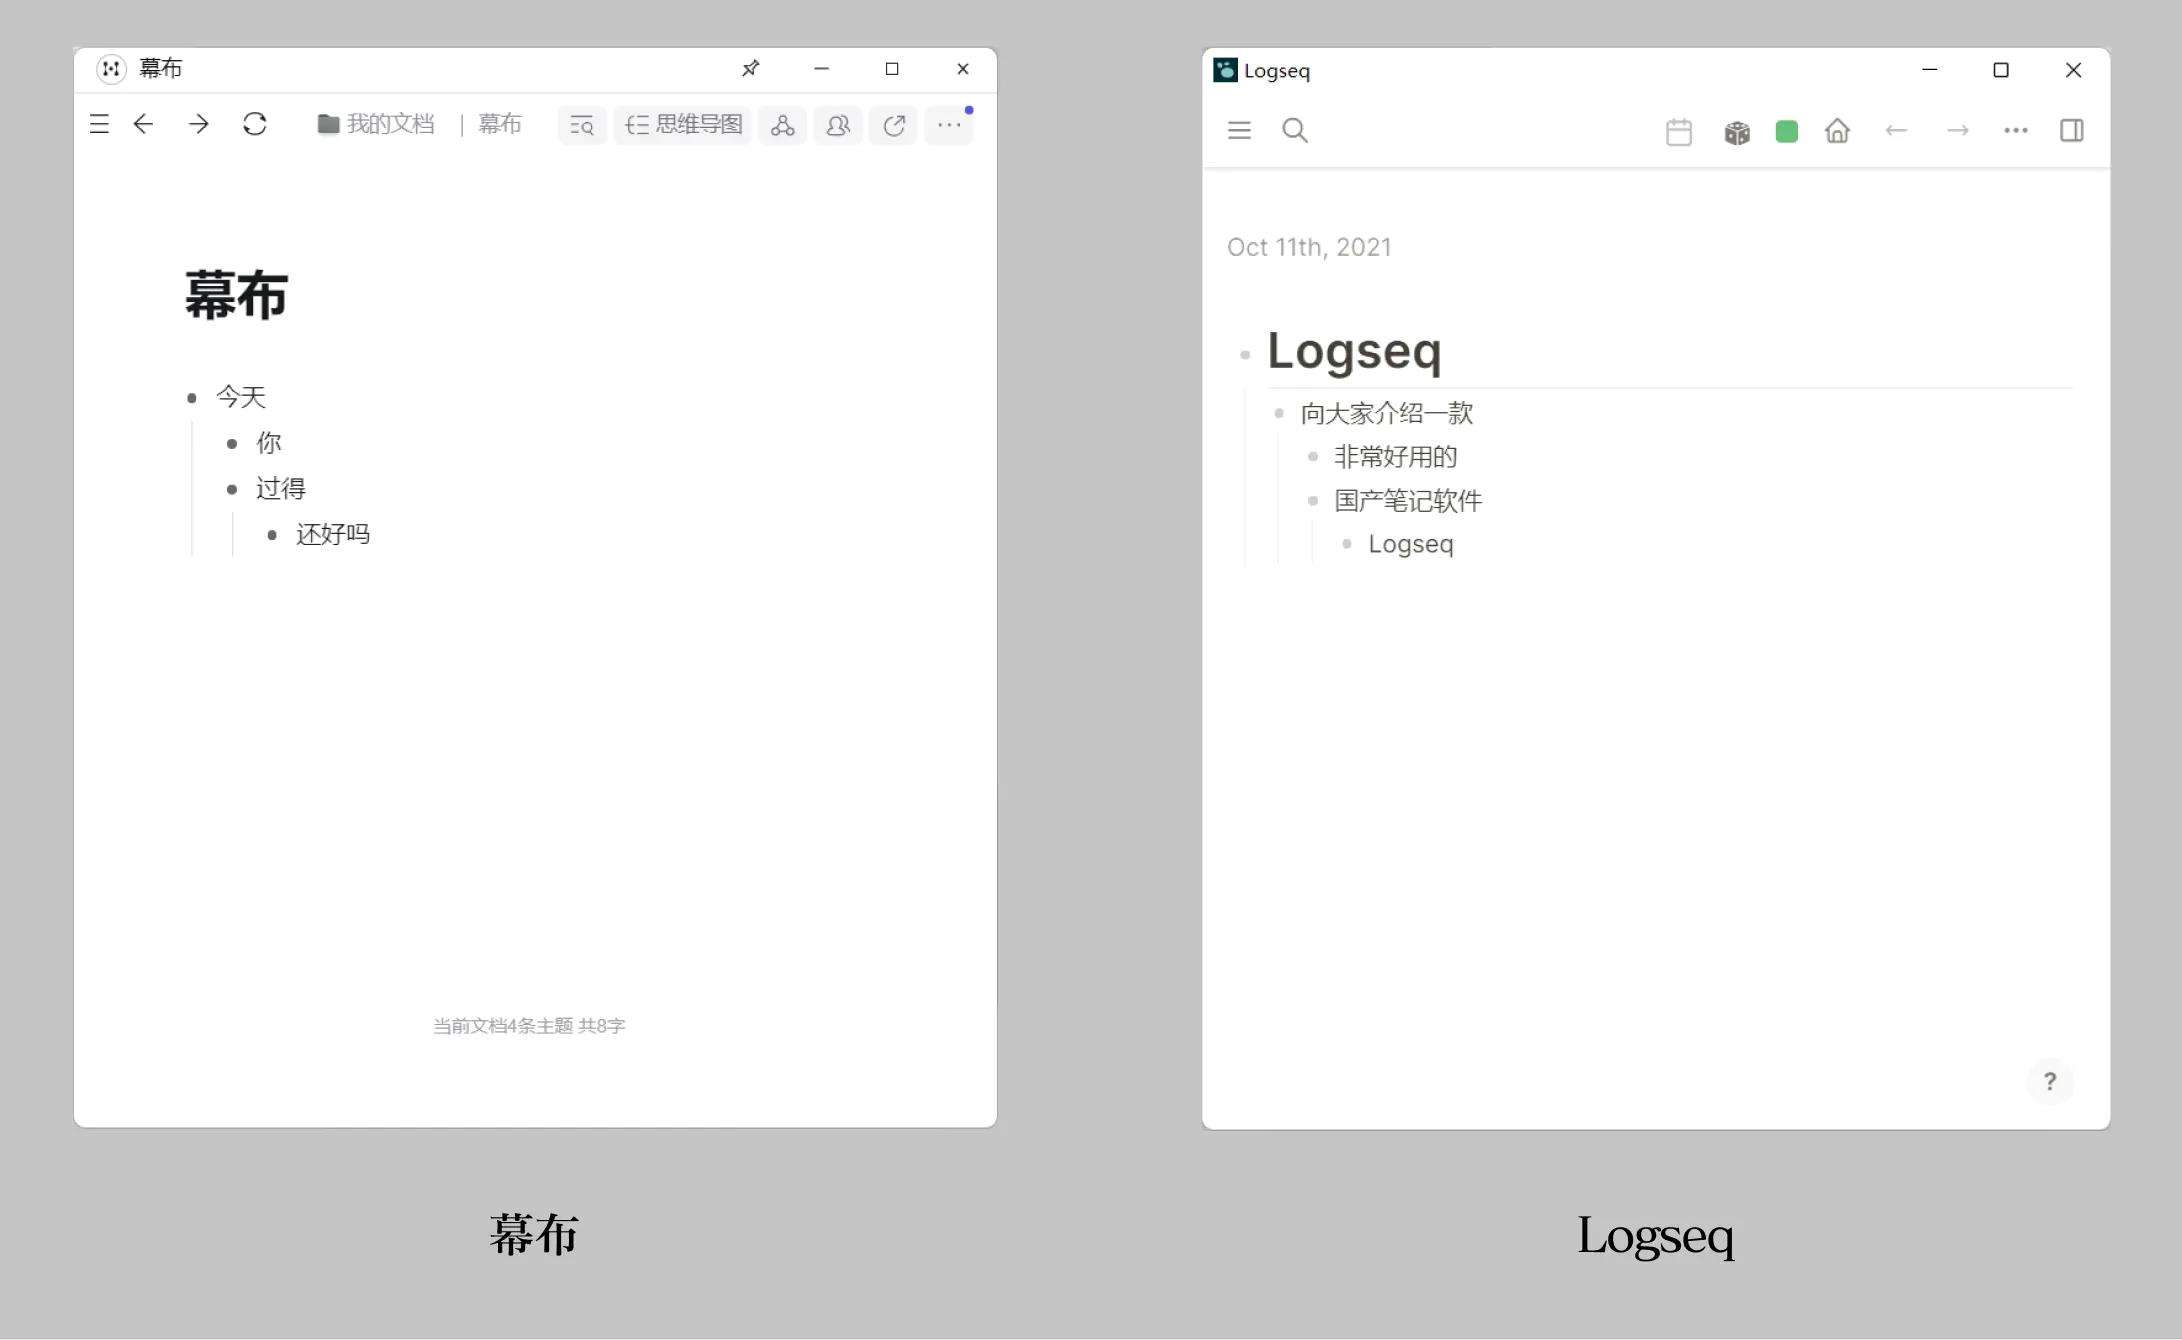Minimize the 幕布 window
Viewport: 2182px width, 1340px height.
[822, 68]
